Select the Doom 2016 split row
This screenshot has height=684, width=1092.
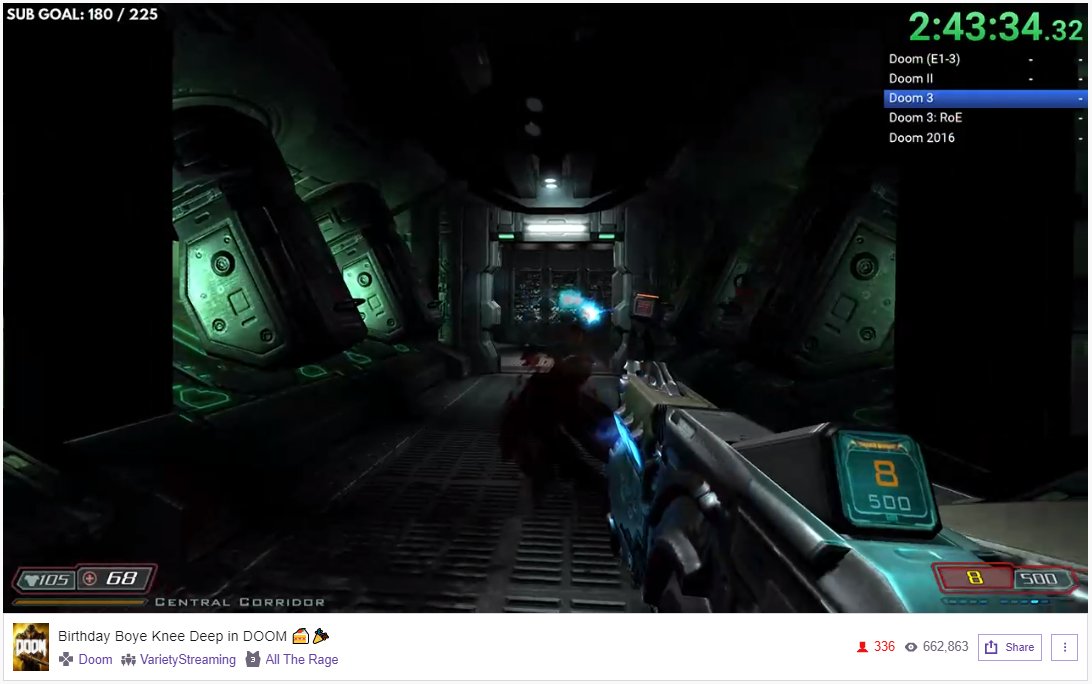point(985,138)
